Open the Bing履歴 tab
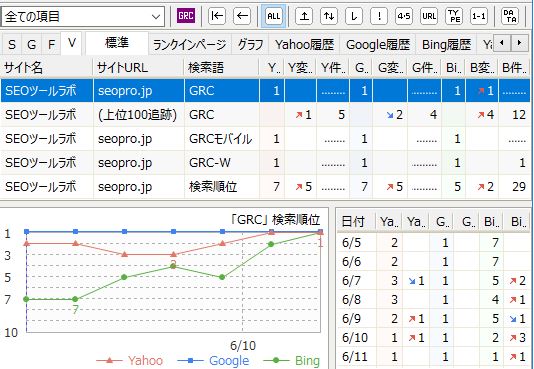Viewport: 534px width, 369px height. [446, 45]
